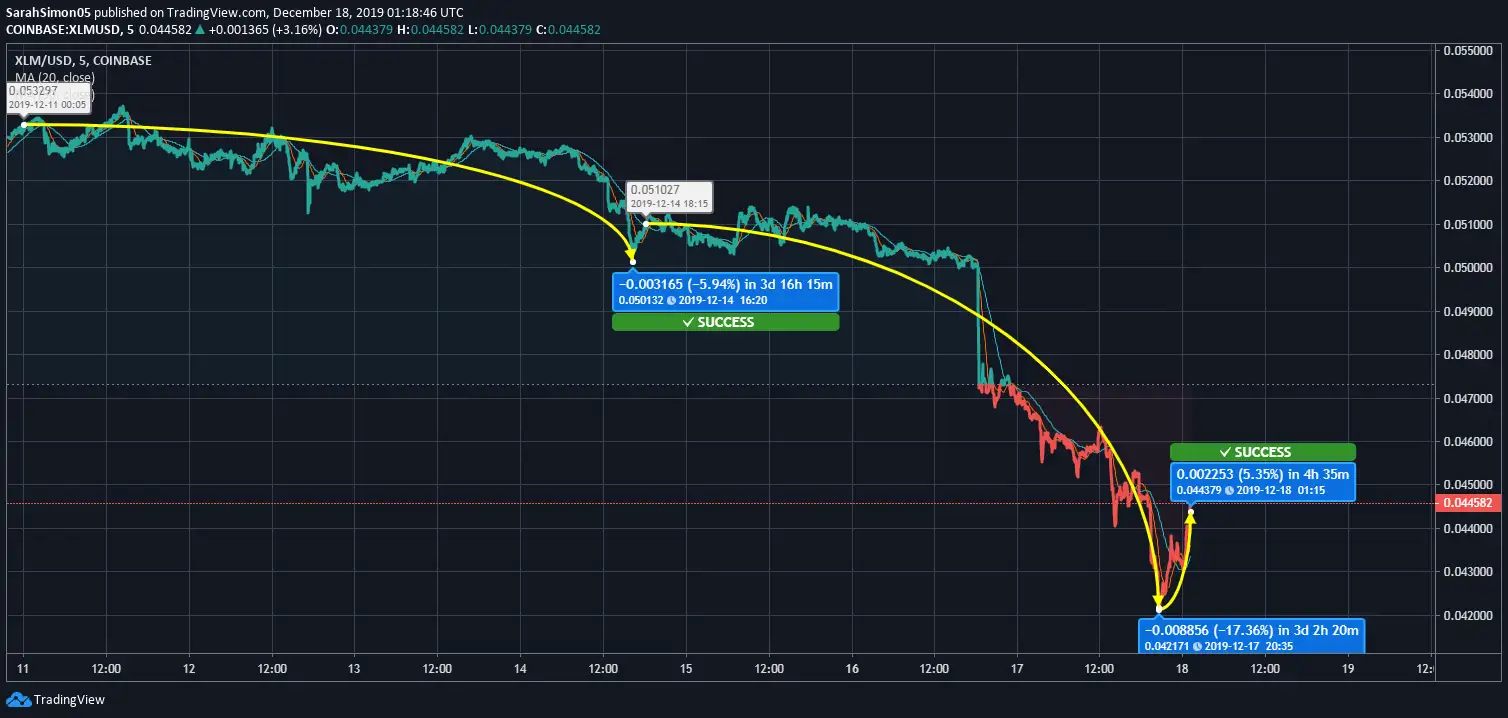
Task: Click the arrow point at 0.042171 low
Action: click(x=1159, y=607)
